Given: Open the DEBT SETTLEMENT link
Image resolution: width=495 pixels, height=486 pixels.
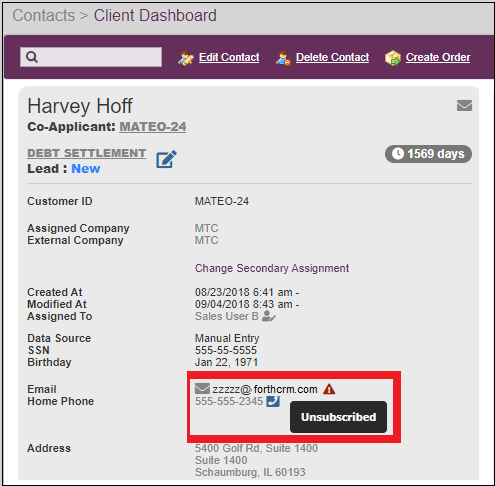Looking at the screenshot, I should point(87,153).
